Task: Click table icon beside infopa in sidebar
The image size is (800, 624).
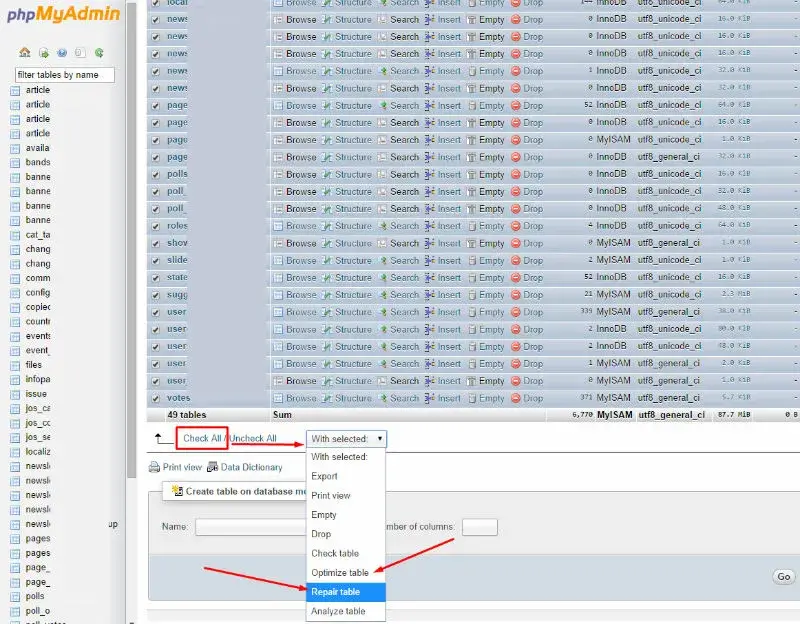Action: (15, 380)
